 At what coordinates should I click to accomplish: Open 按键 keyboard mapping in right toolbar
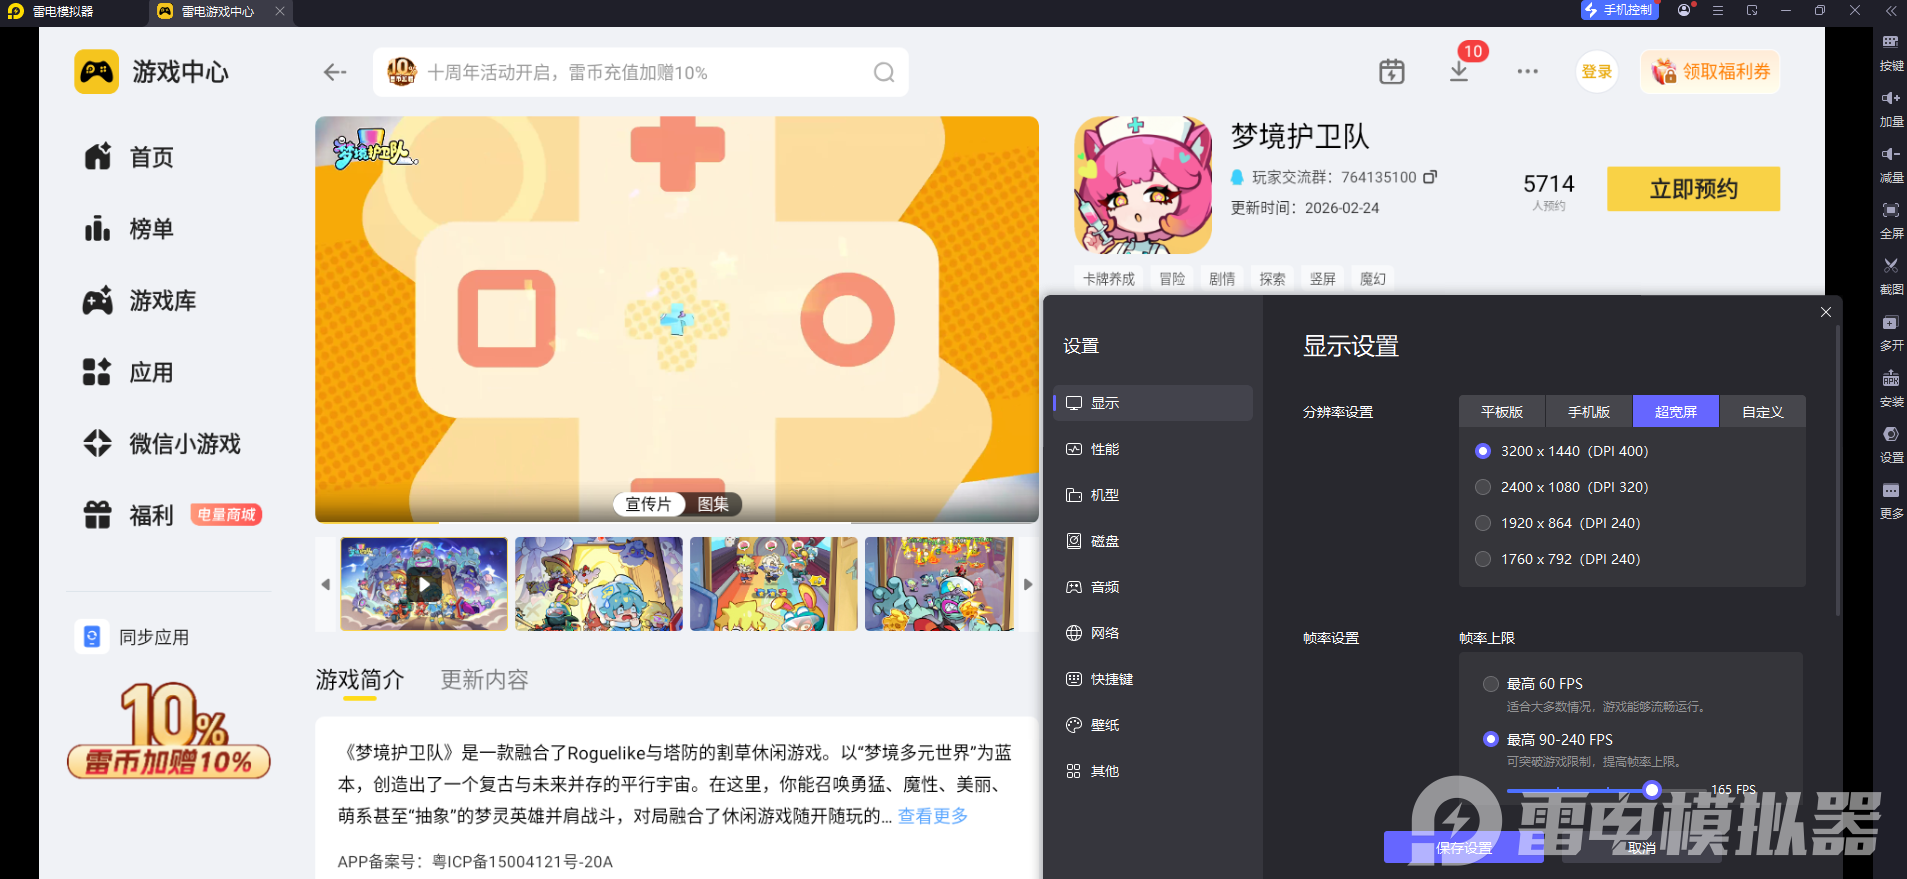1891,53
